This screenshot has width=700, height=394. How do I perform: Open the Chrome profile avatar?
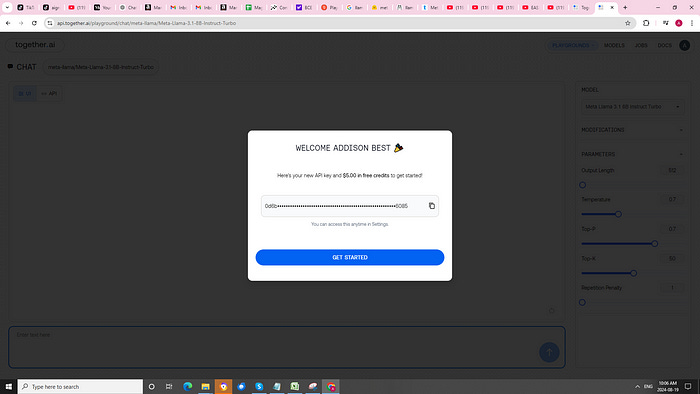click(x=679, y=23)
